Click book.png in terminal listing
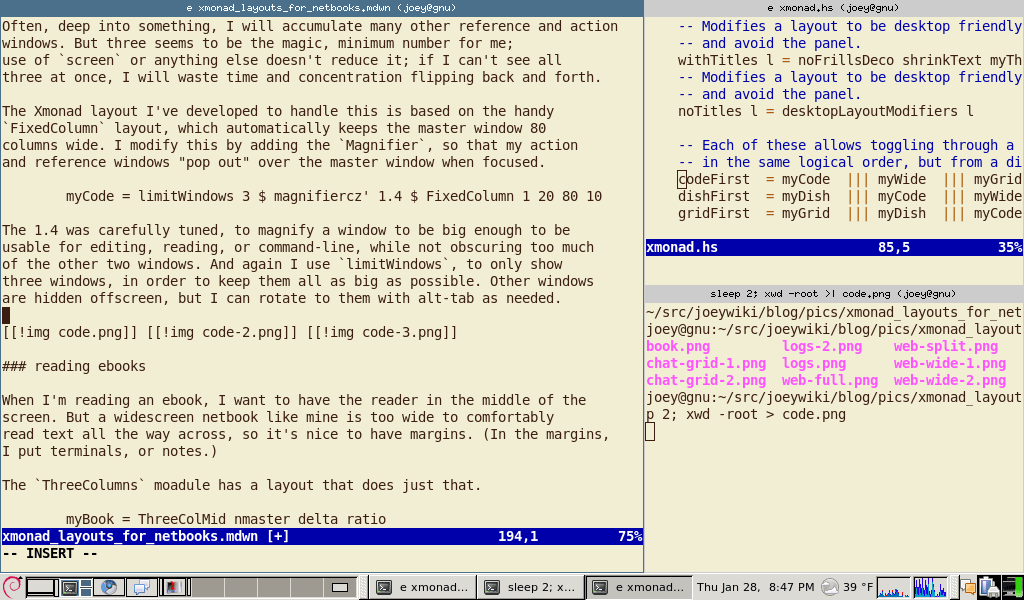The height and width of the screenshot is (600, 1024). 678,347
